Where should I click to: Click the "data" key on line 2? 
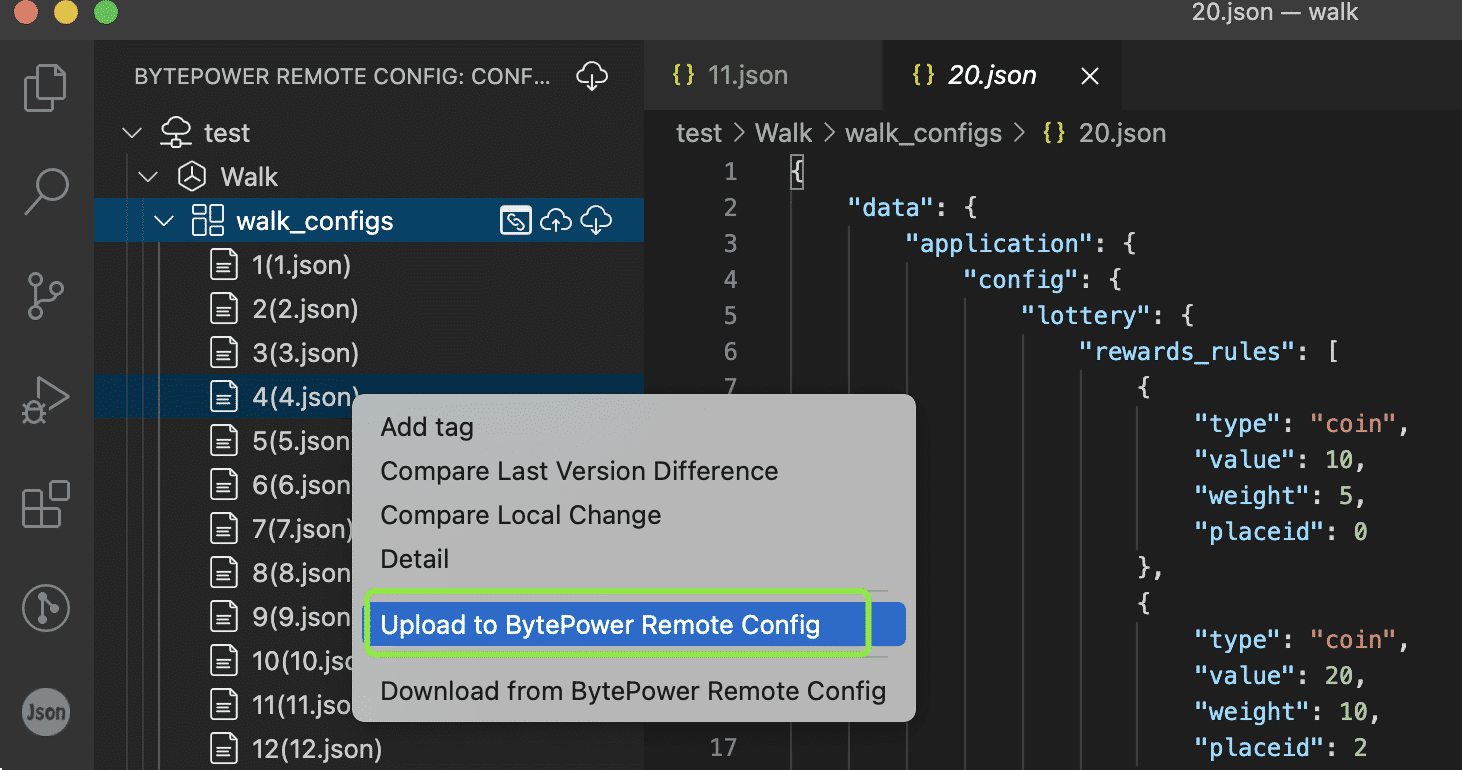(890, 208)
